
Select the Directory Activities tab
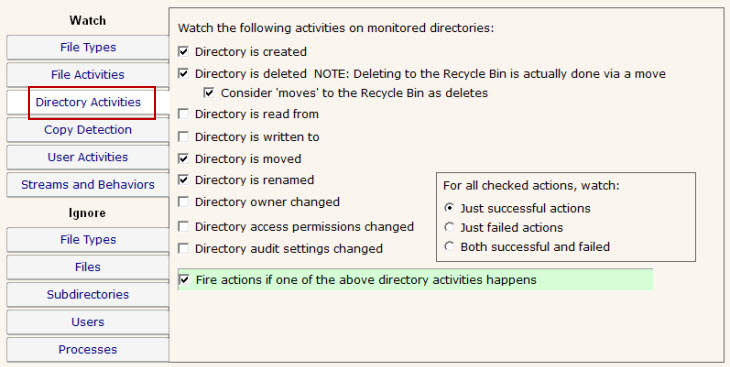pos(88,102)
